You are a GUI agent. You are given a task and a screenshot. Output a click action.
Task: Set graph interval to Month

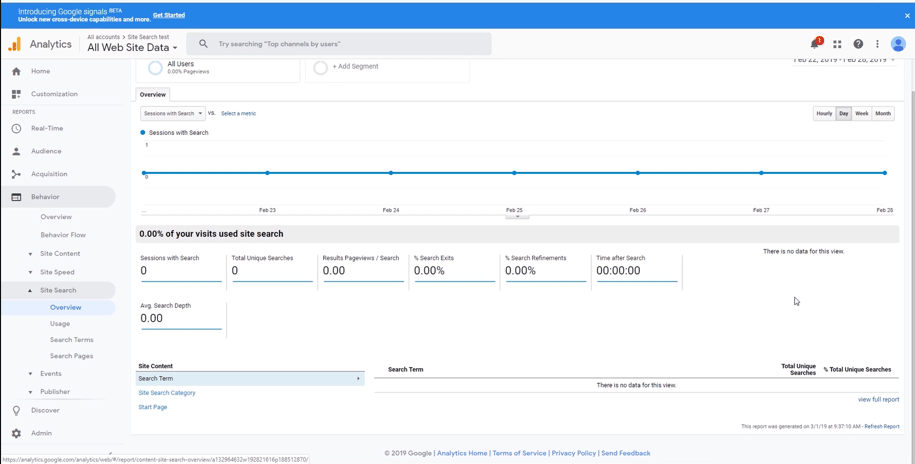pos(883,114)
